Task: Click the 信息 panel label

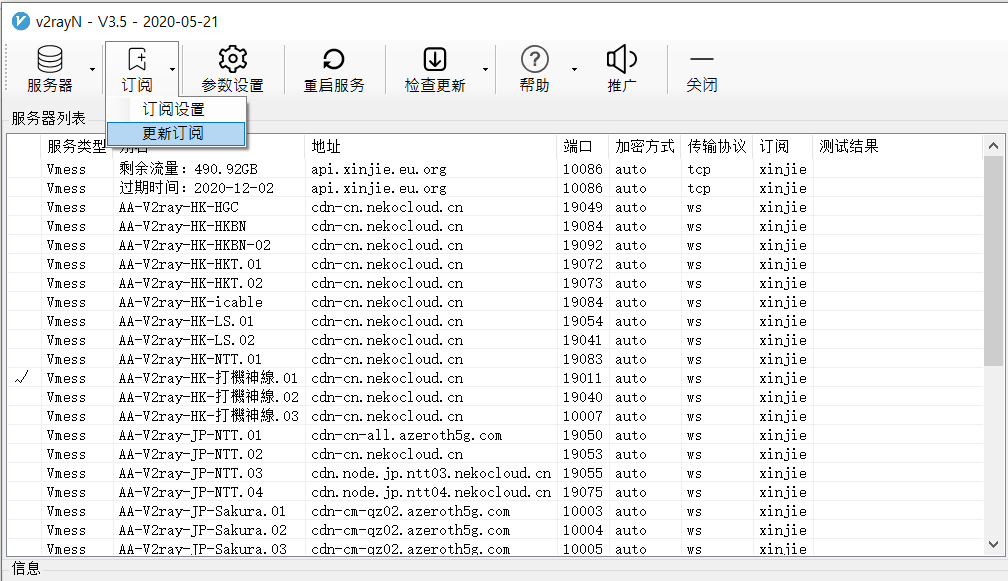Action: pos(26,568)
